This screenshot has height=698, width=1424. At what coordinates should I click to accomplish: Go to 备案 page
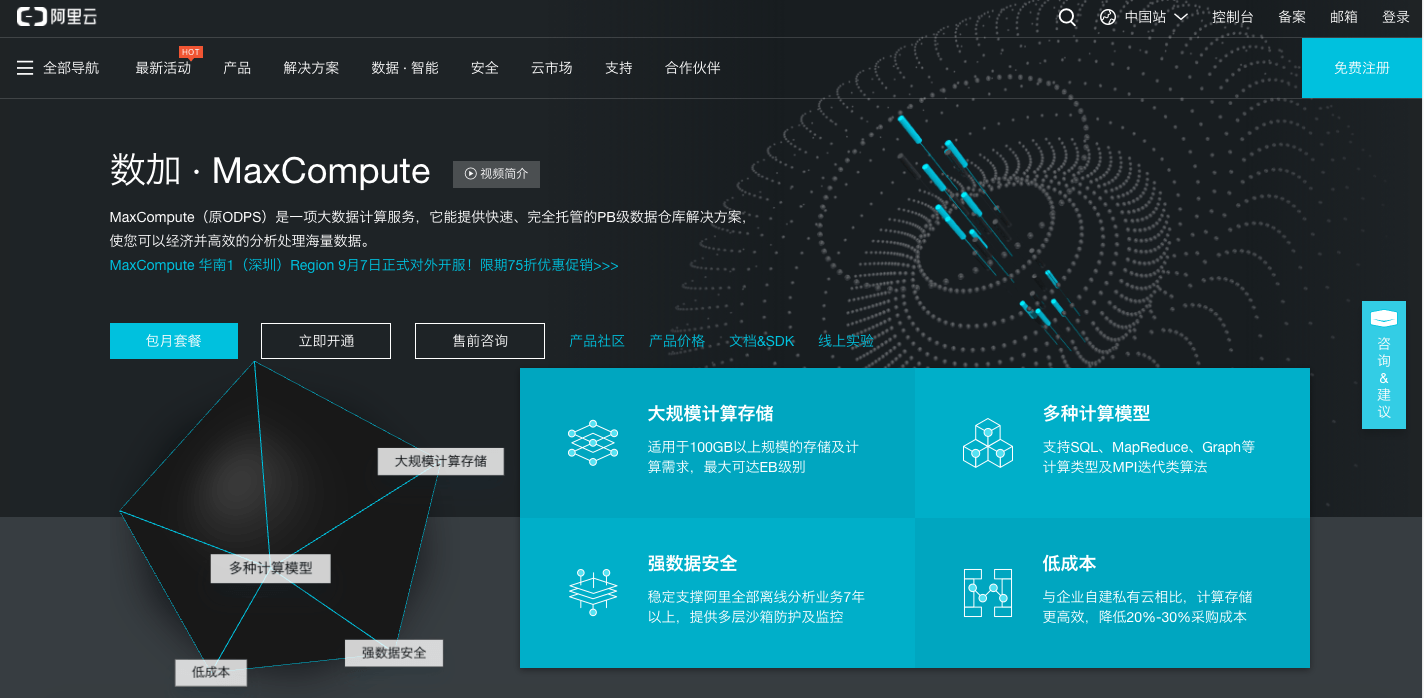(1292, 17)
